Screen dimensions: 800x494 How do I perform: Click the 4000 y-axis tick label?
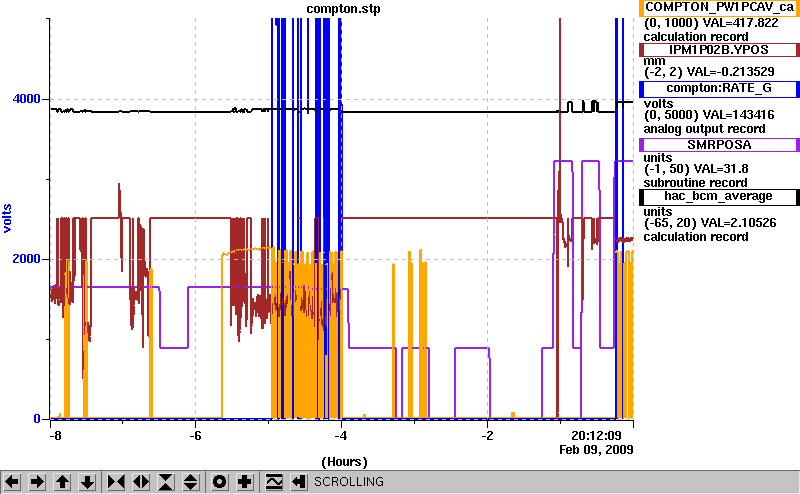pyautogui.click(x=27, y=98)
